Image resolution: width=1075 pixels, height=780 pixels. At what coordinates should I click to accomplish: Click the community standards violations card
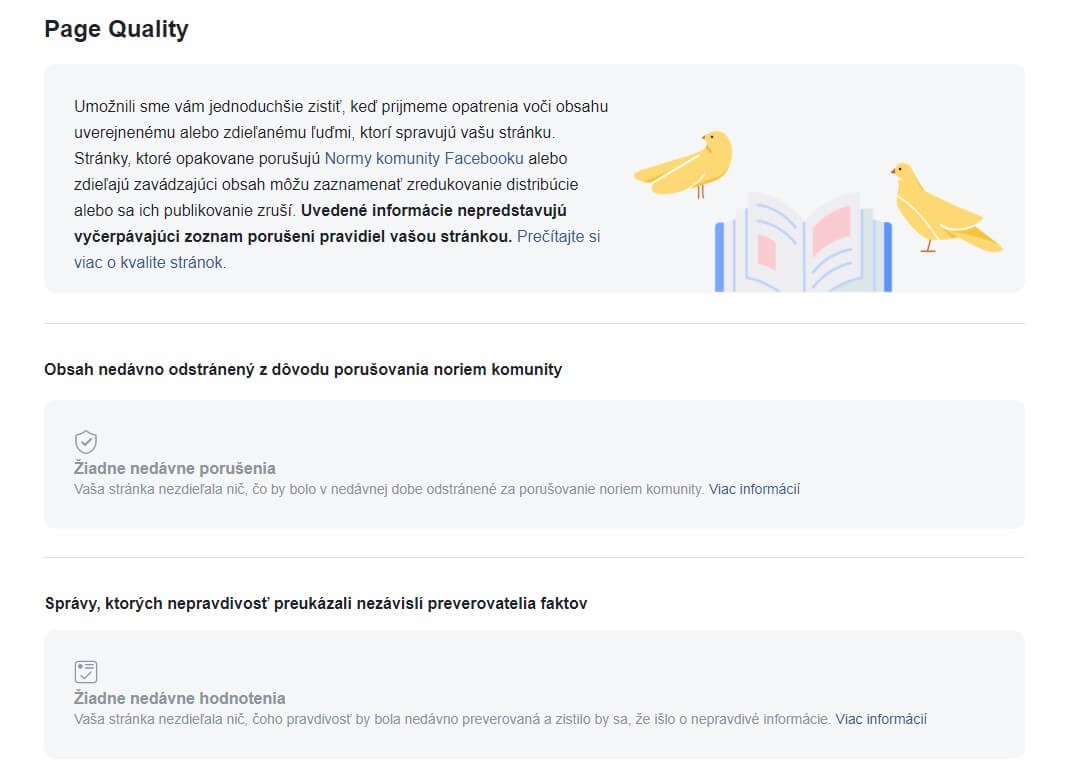pyautogui.click(x=534, y=464)
